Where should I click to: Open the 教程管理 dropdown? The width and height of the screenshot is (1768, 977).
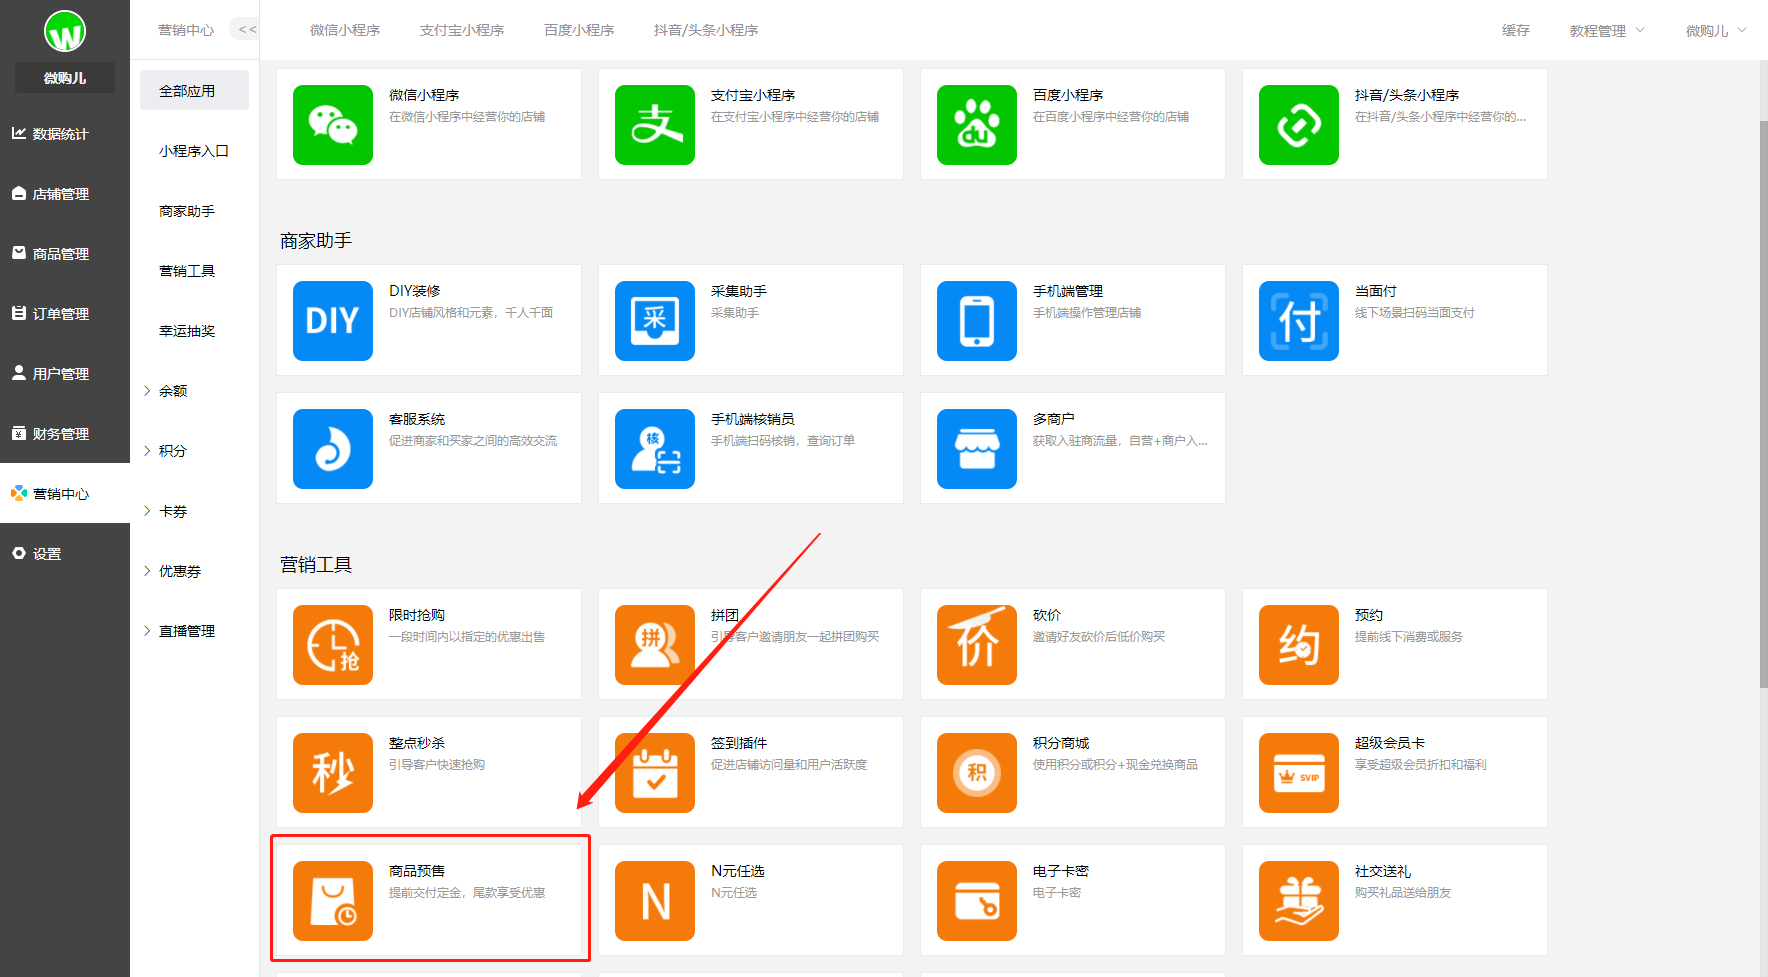pyautogui.click(x=1606, y=31)
